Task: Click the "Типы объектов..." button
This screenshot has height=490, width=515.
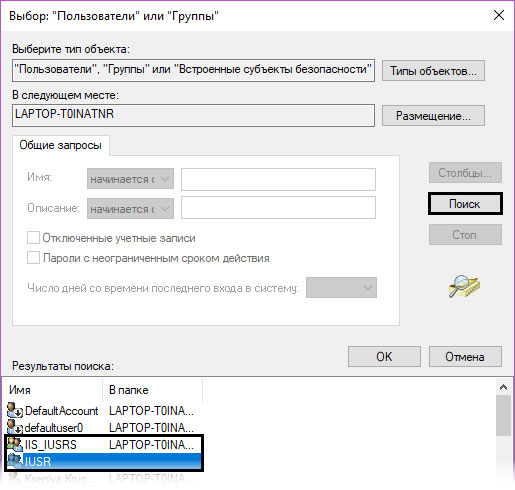Action: click(433, 70)
